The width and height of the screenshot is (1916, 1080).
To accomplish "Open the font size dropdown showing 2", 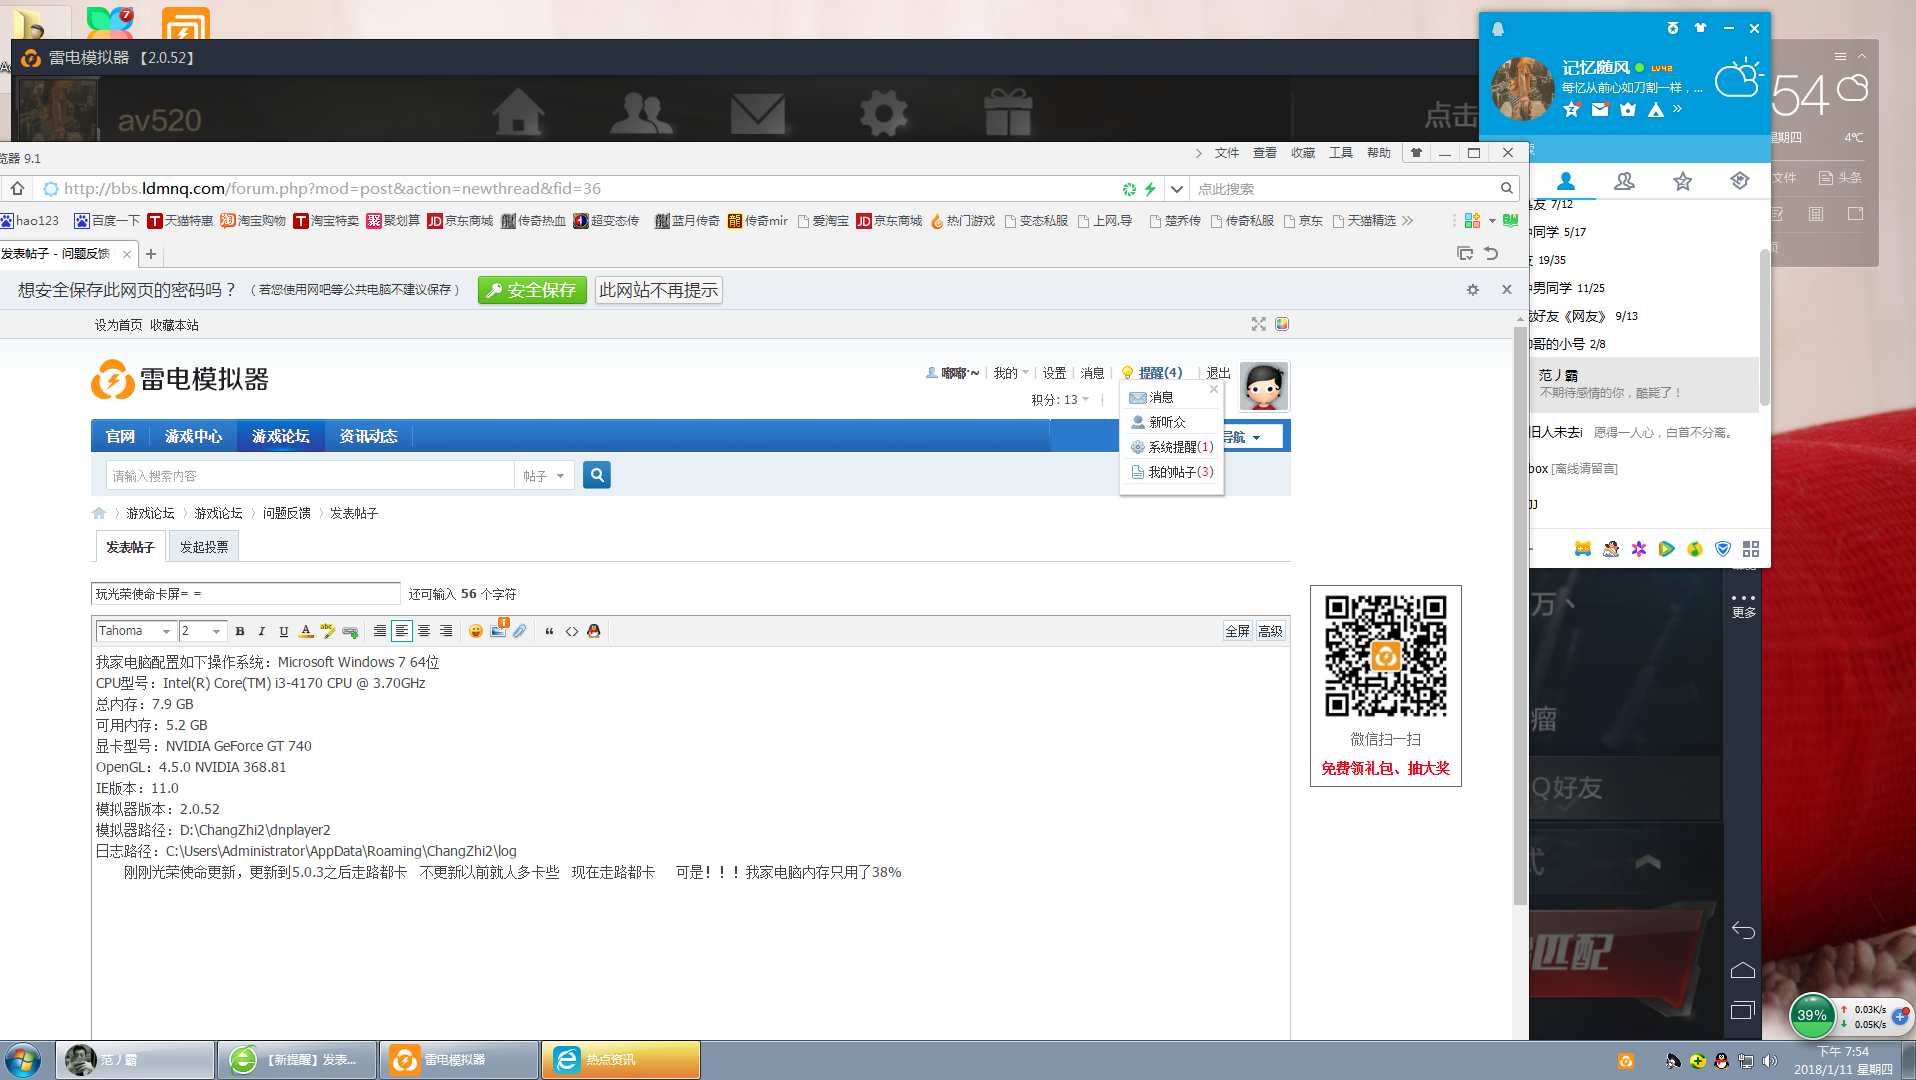I will (202, 631).
